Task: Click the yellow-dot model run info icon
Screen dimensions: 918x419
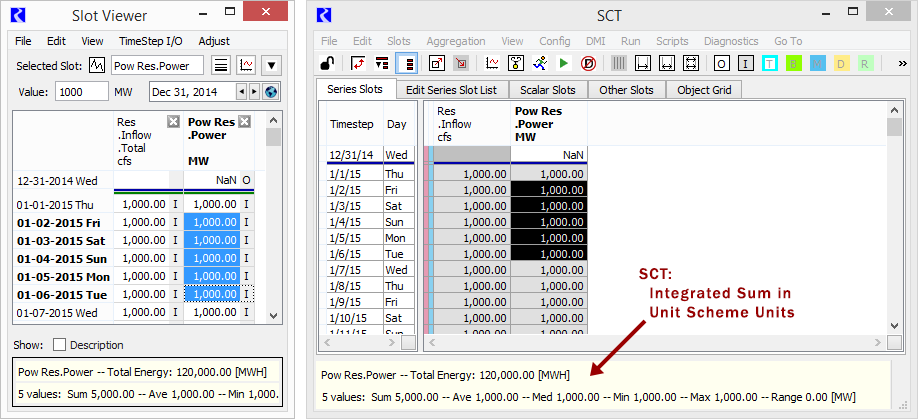Action: (516, 63)
